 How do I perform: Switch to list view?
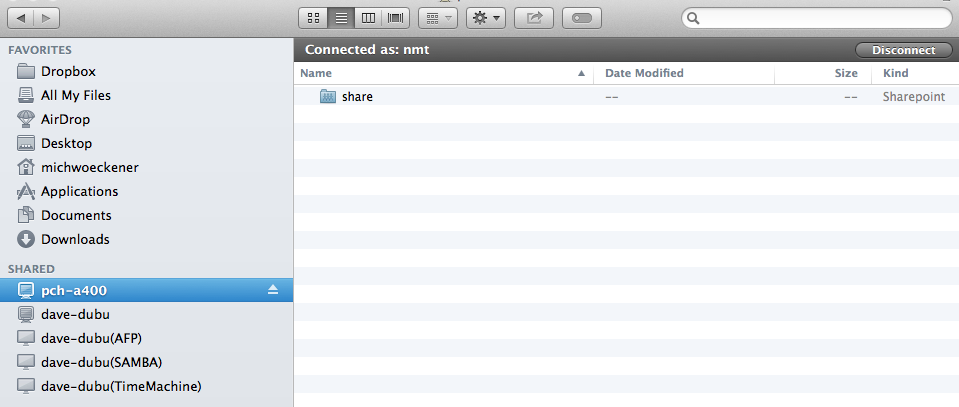[x=341, y=18]
